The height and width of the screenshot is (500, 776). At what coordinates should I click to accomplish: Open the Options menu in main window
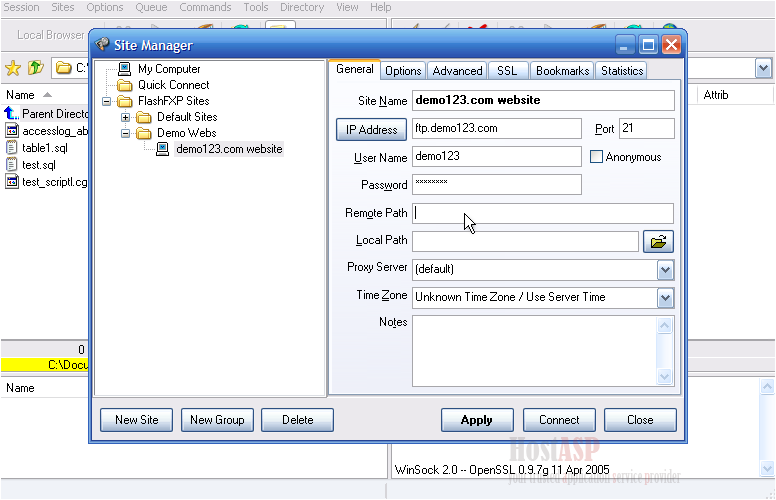[x=104, y=7]
